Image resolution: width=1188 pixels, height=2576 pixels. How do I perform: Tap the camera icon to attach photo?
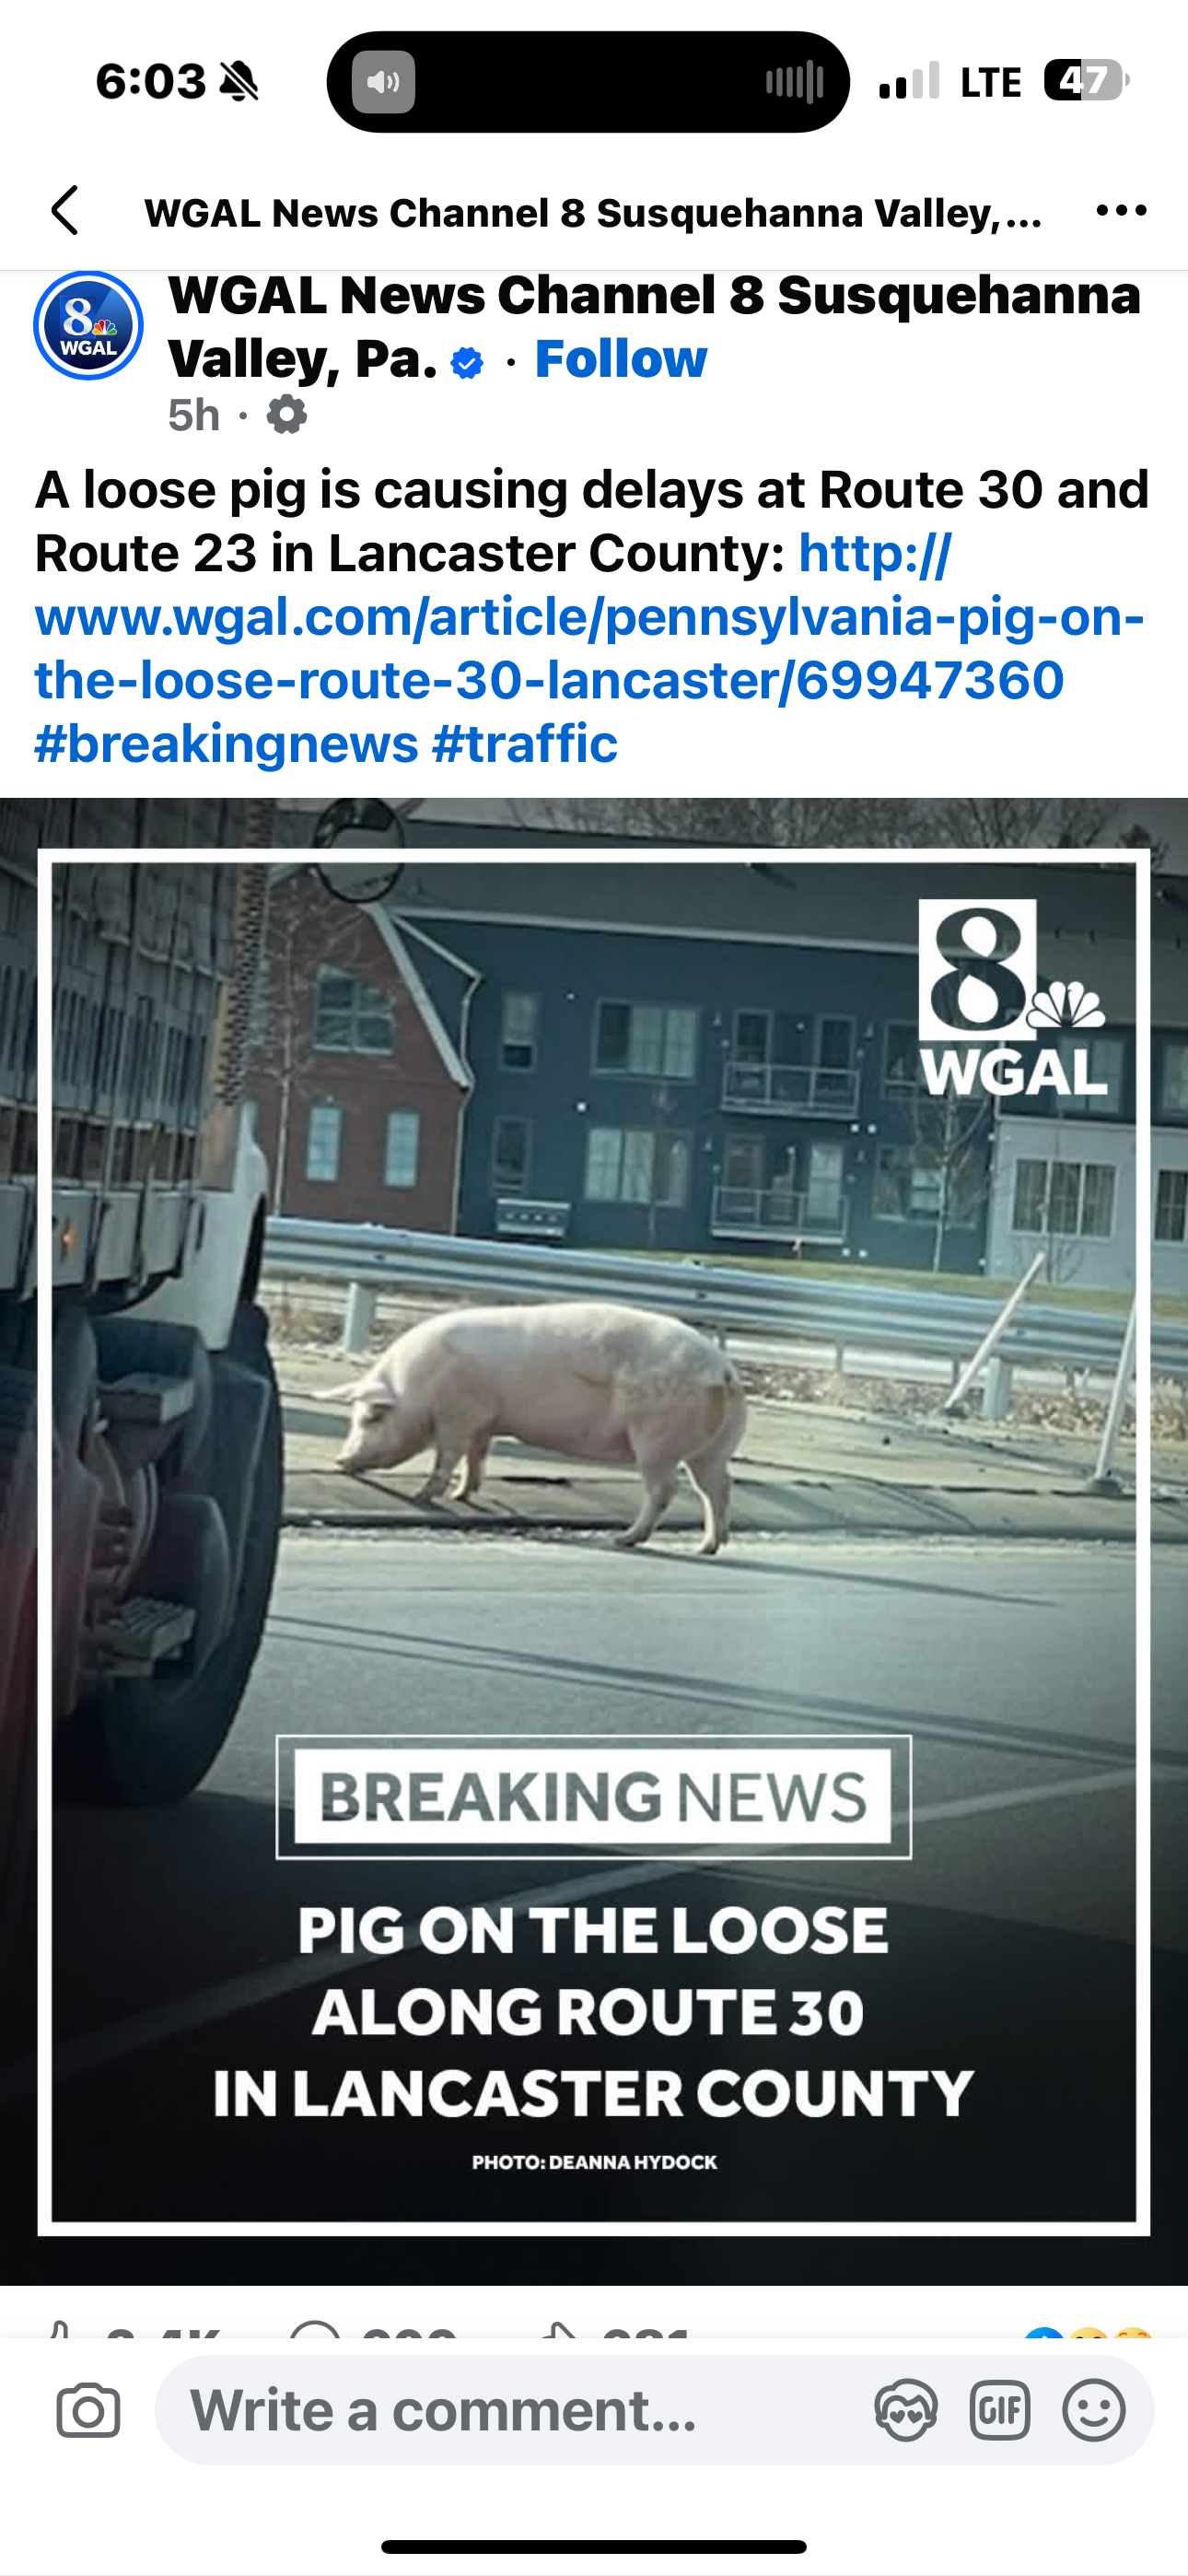[89, 2411]
